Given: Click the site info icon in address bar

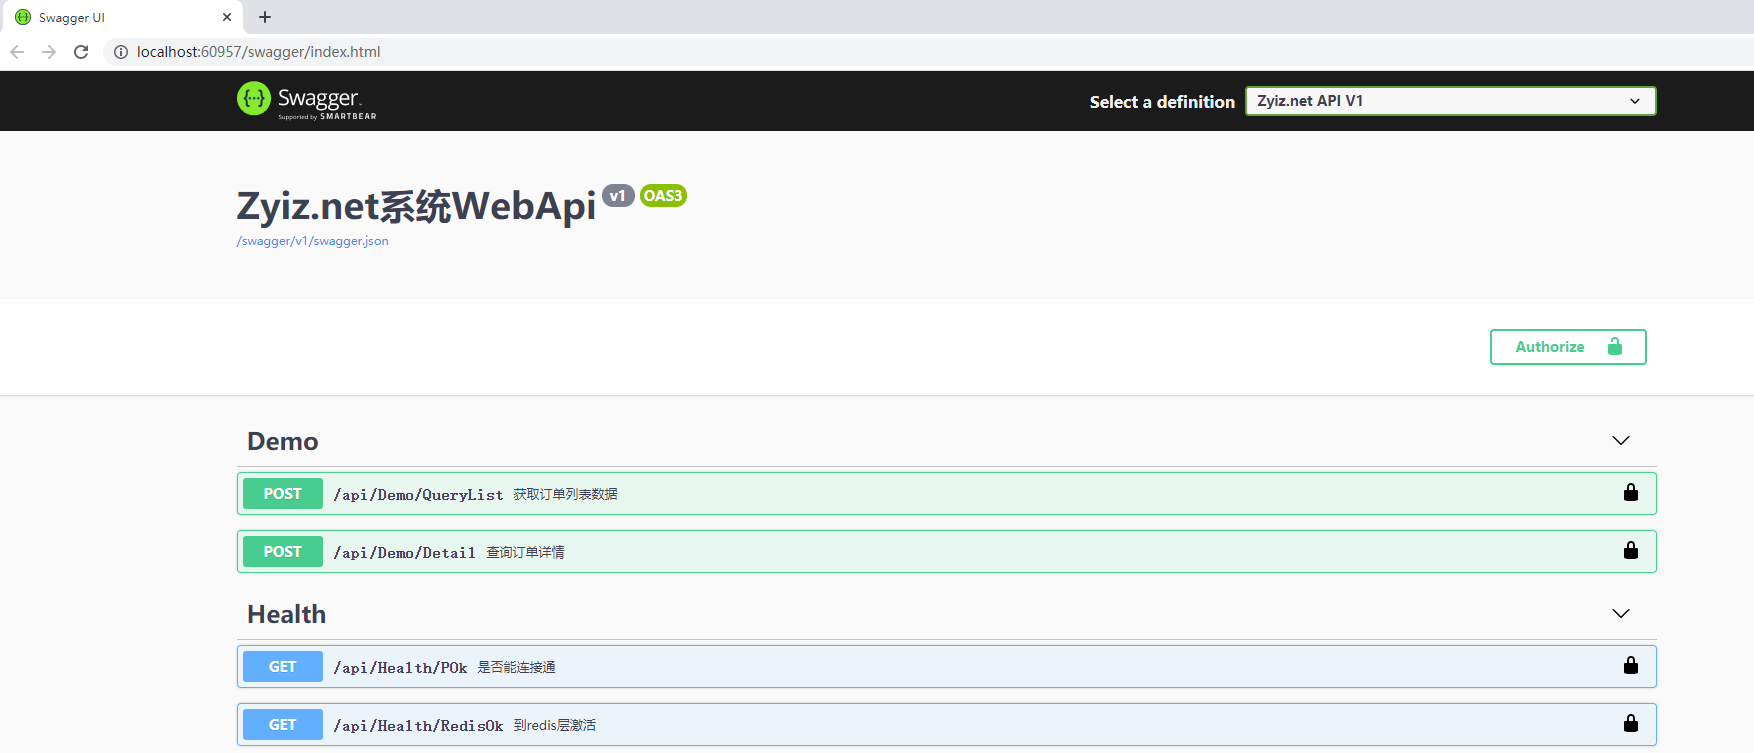Looking at the screenshot, I should click(120, 52).
